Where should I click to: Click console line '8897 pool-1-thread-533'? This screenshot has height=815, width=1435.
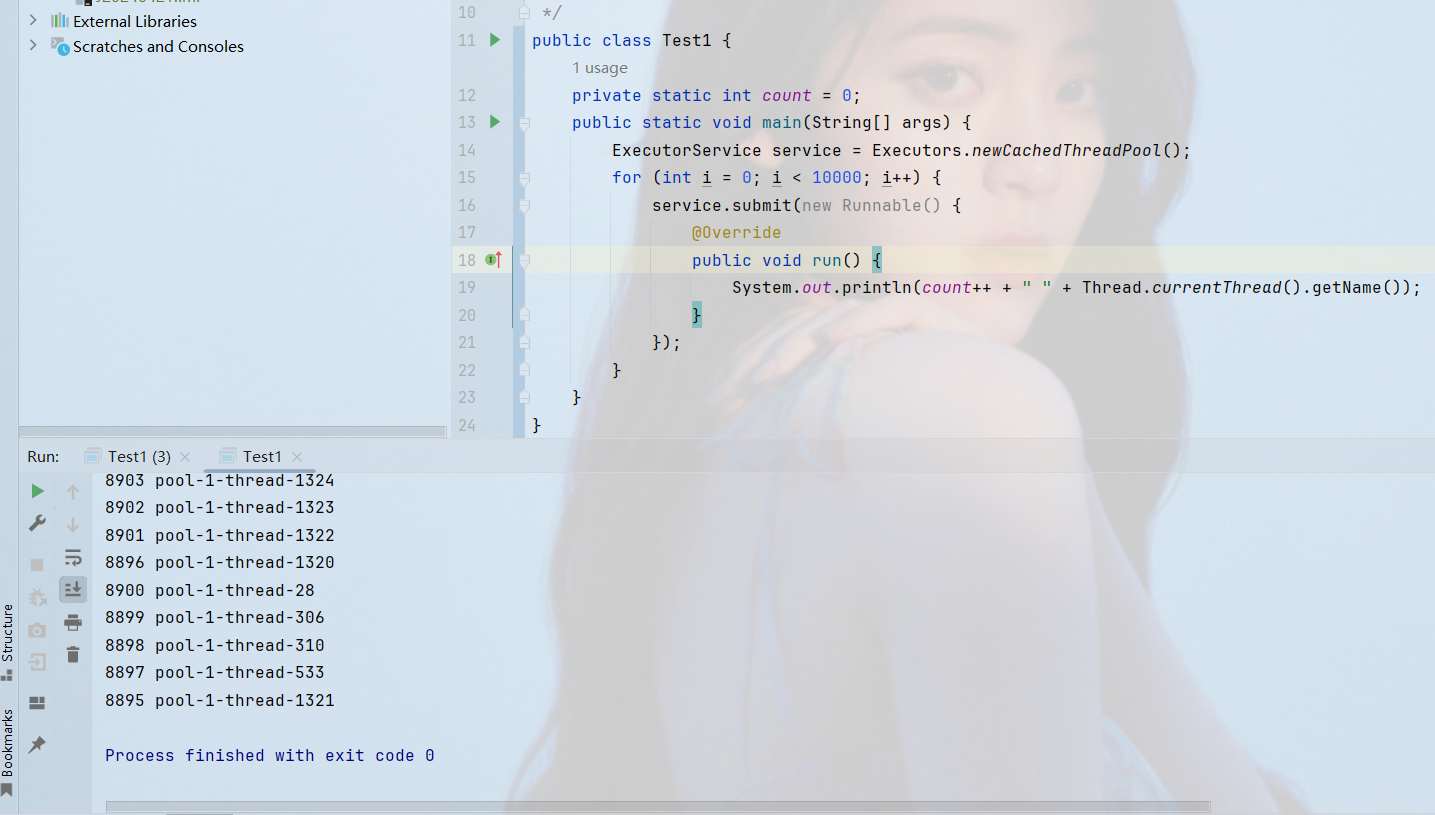pyautogui.click(x=215, y=672)
